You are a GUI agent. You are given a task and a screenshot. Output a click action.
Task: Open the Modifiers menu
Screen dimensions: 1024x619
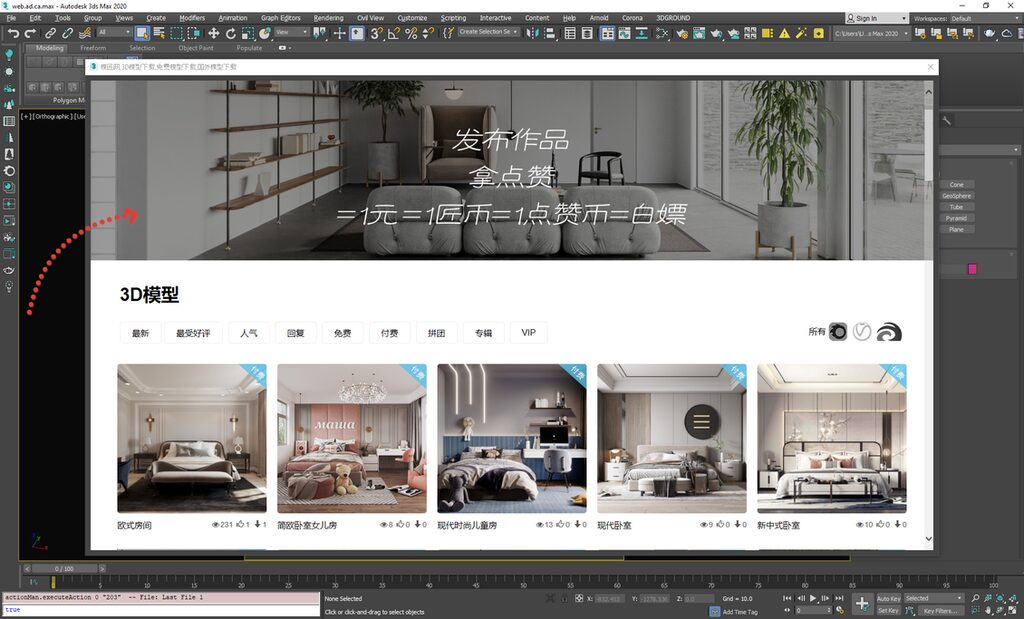tap(191, 18)
